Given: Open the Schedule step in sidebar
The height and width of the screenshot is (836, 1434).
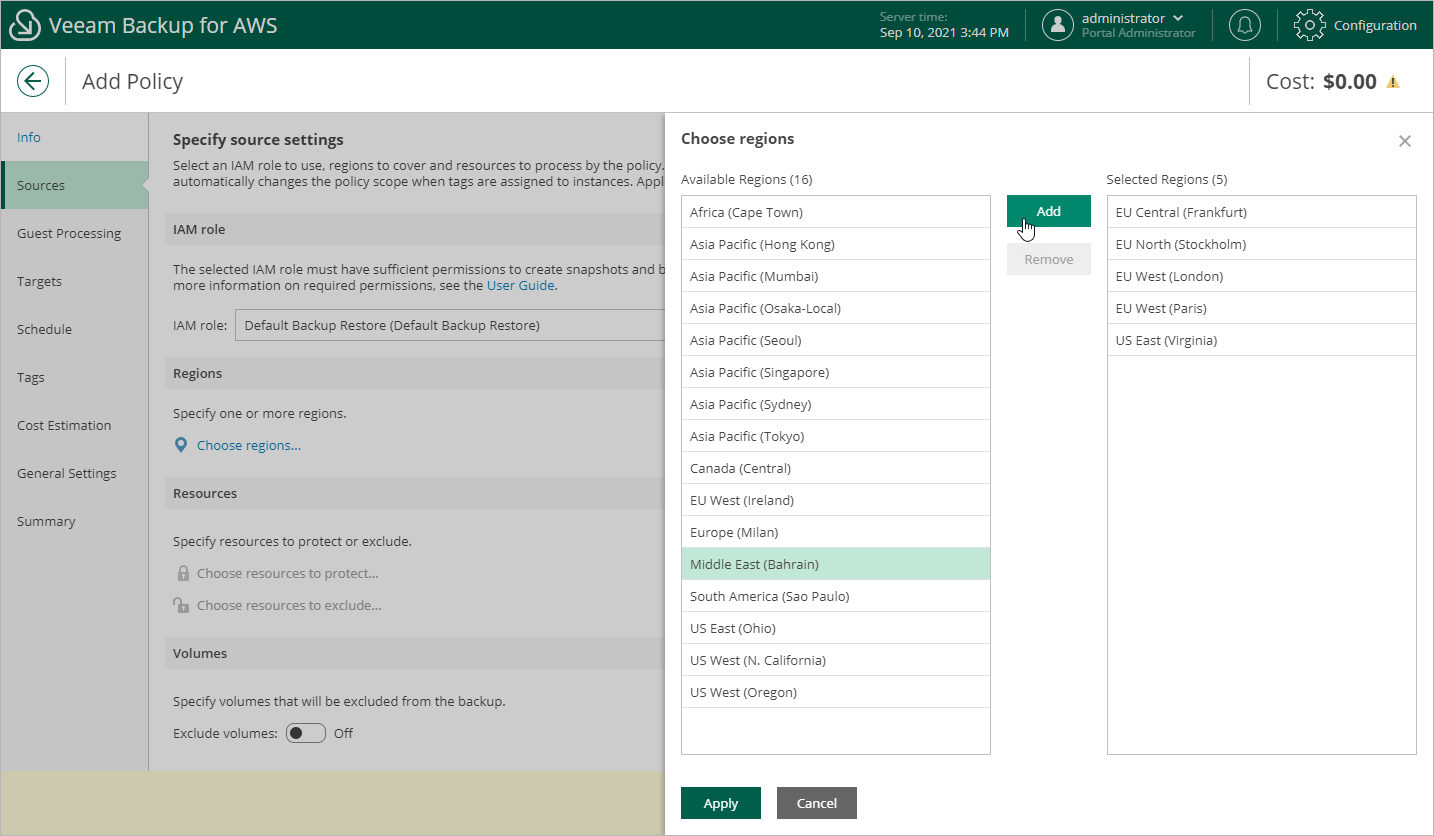Looking at the screenshot, I should [x=44, y=329].
